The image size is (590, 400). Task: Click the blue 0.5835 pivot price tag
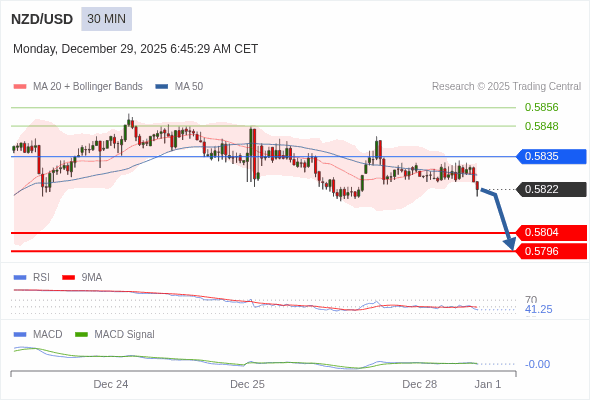(552, 156)
